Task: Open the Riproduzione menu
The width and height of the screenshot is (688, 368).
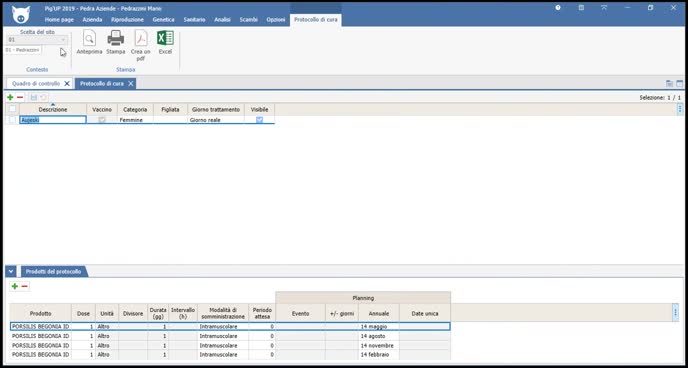Action: click(127, 20)
